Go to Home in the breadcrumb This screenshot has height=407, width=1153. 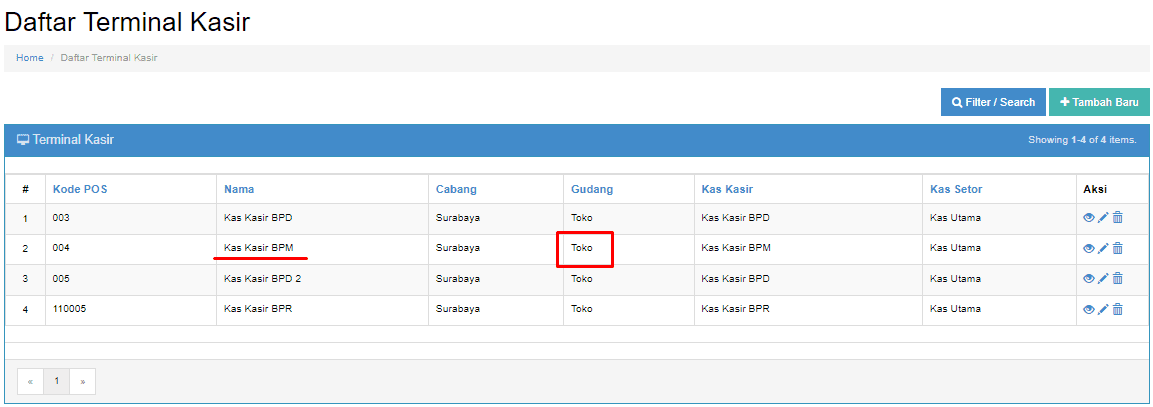click(29, 57)
